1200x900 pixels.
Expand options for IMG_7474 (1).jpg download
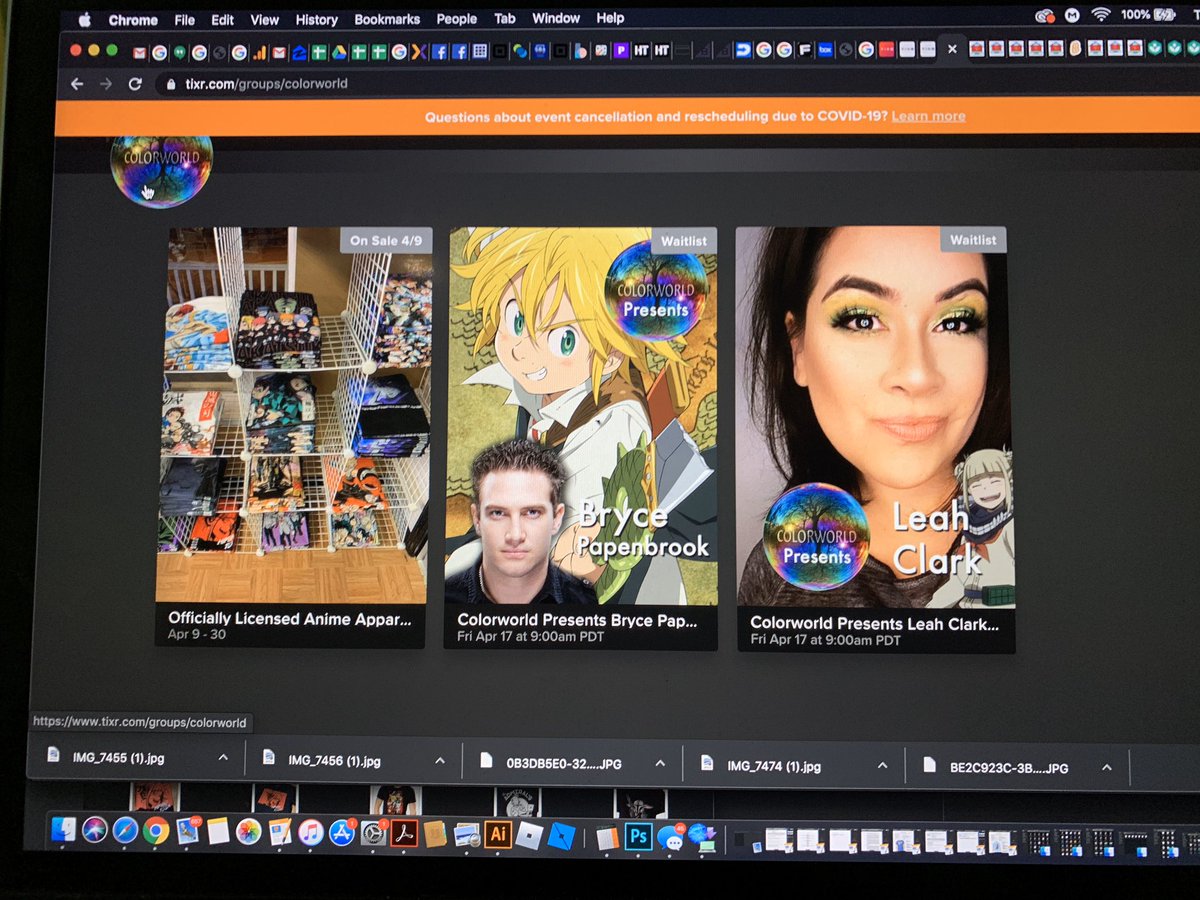tap(882, 765)
